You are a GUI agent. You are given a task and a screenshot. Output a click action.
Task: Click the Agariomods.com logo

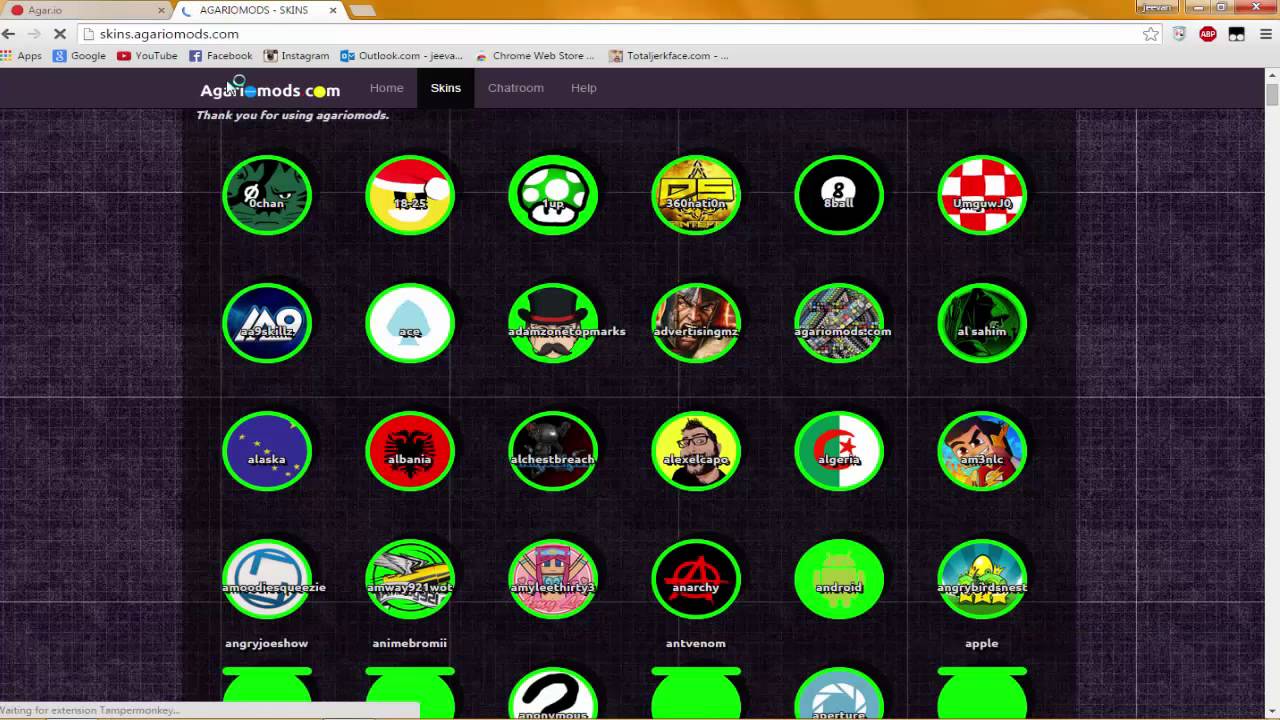coord(270,90)
